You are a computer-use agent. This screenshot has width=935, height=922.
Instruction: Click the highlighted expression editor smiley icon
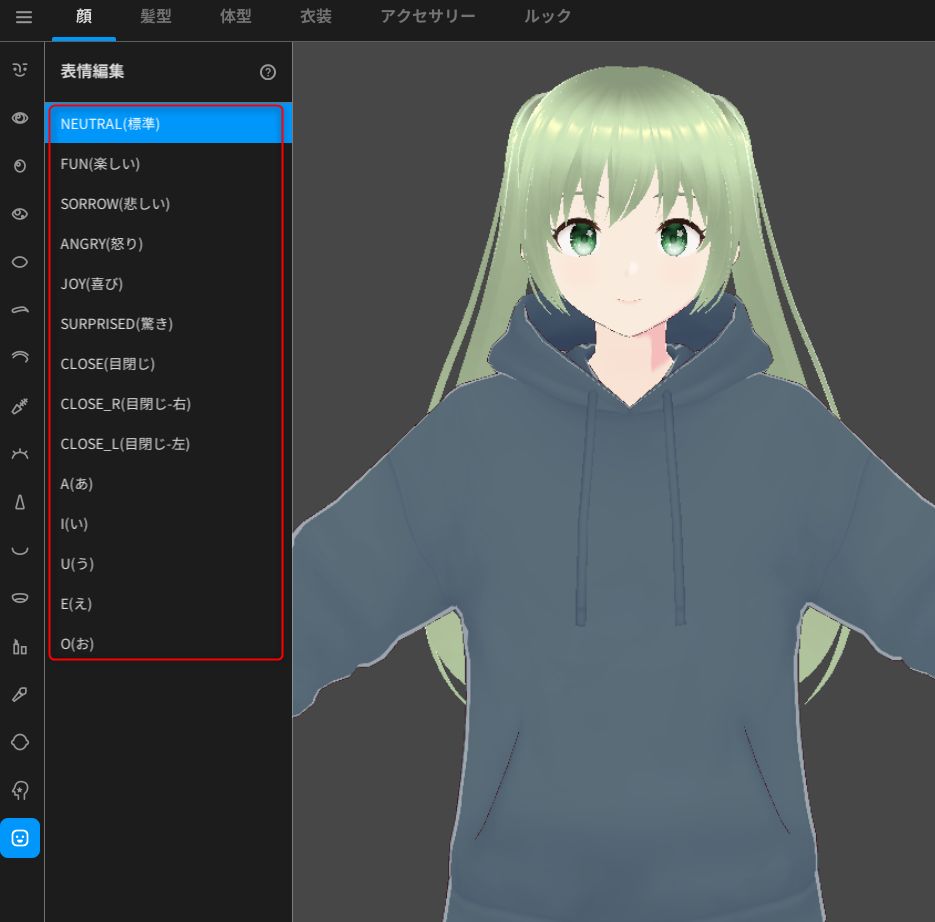click(x=21, y=838)
